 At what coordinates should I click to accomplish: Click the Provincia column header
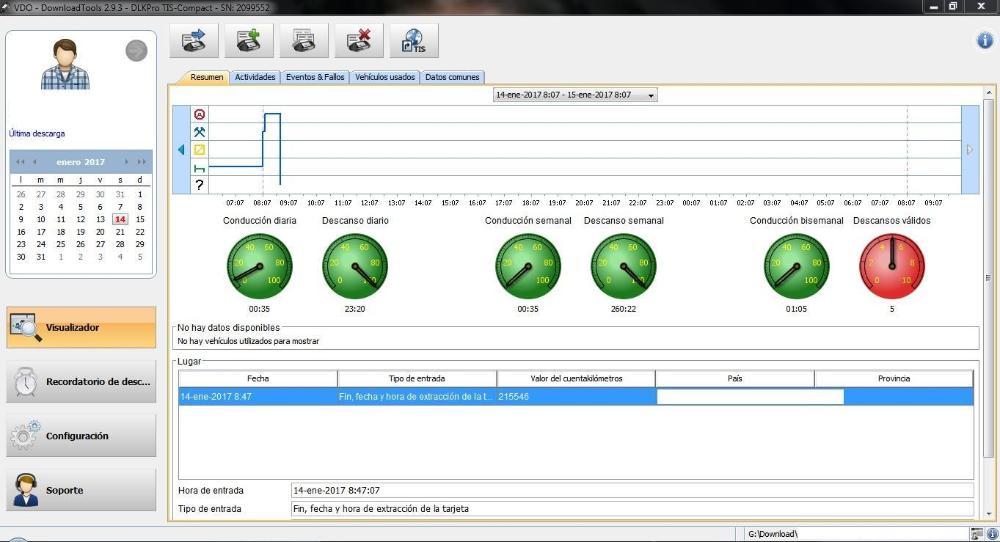click(x=893, y=379)
